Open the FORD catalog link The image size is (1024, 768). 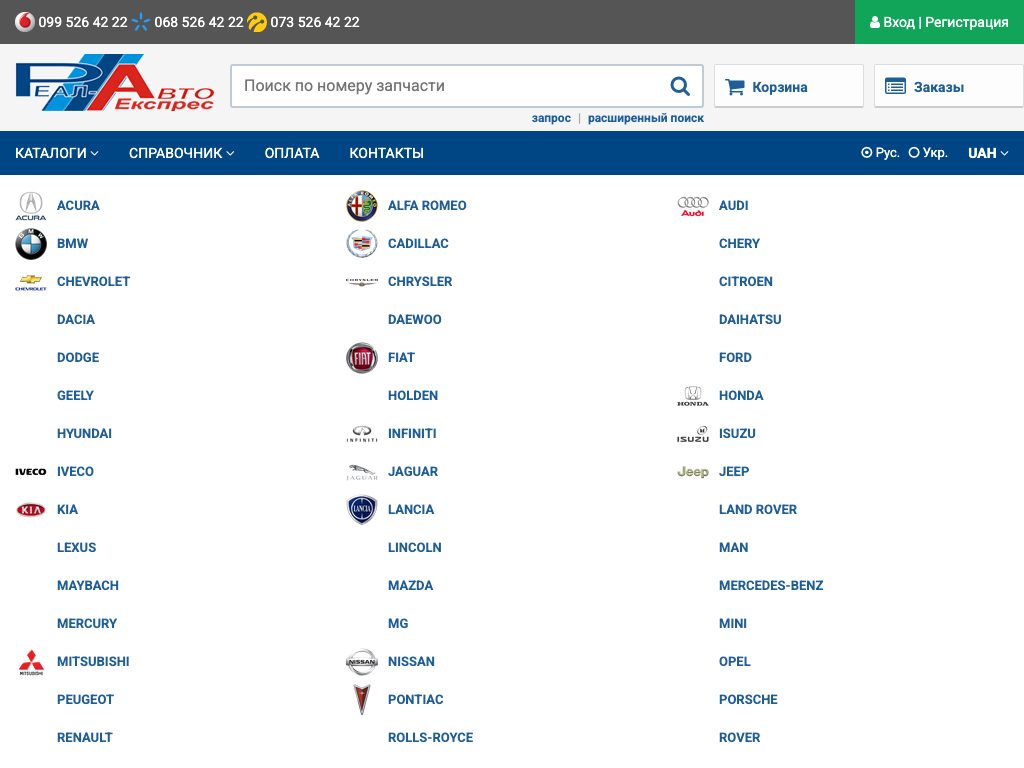click(x=735, y=358)
